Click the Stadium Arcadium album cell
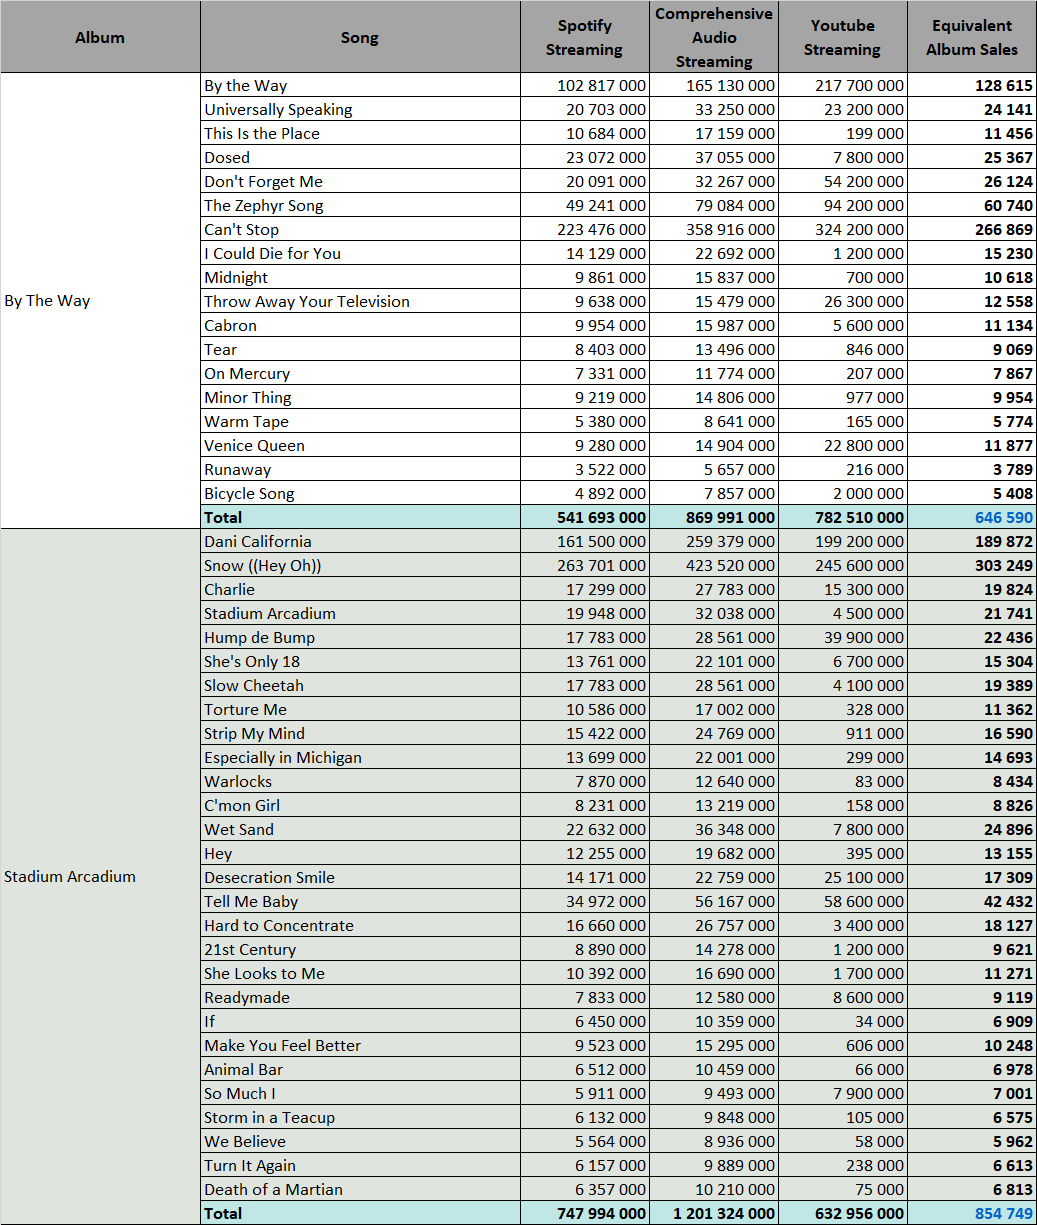Screen dimensions: 1037x1225 click(100, 877)
